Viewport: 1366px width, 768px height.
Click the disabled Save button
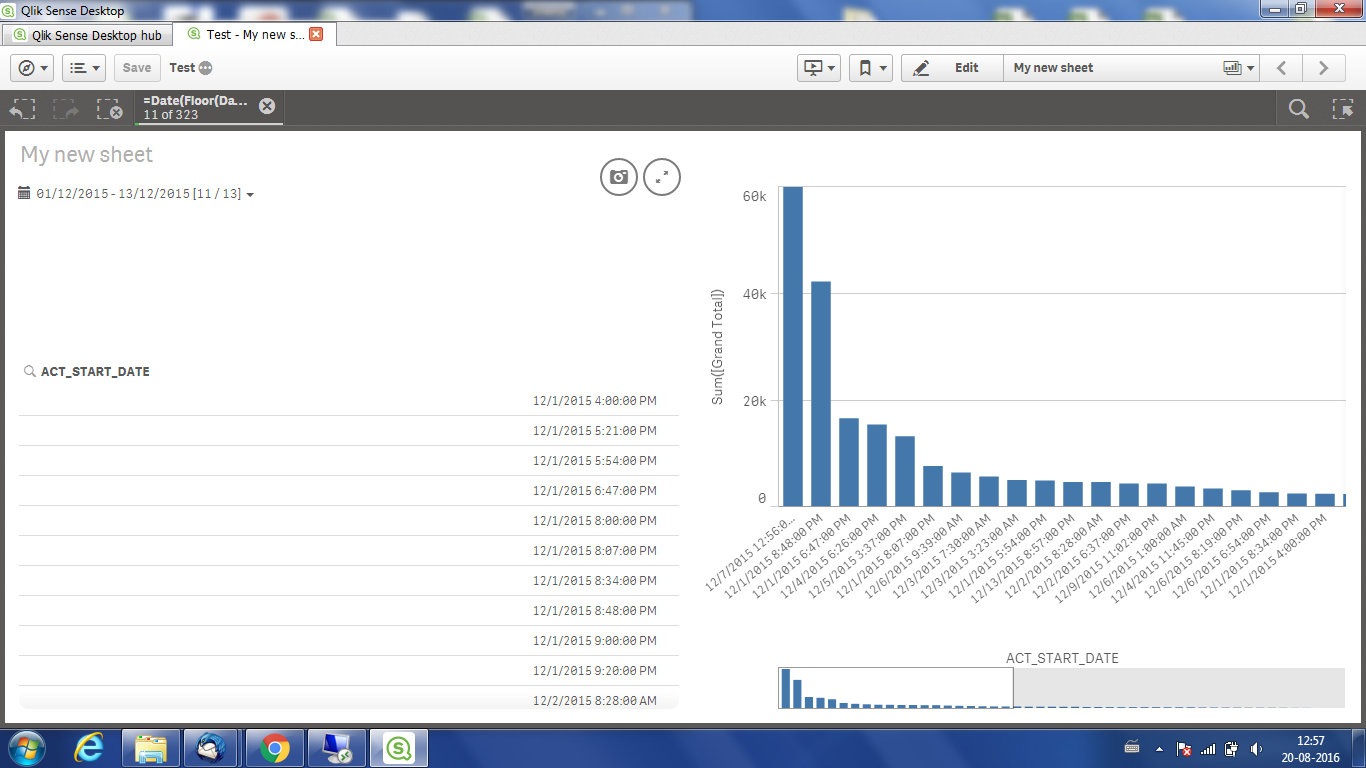coord(137,68)
